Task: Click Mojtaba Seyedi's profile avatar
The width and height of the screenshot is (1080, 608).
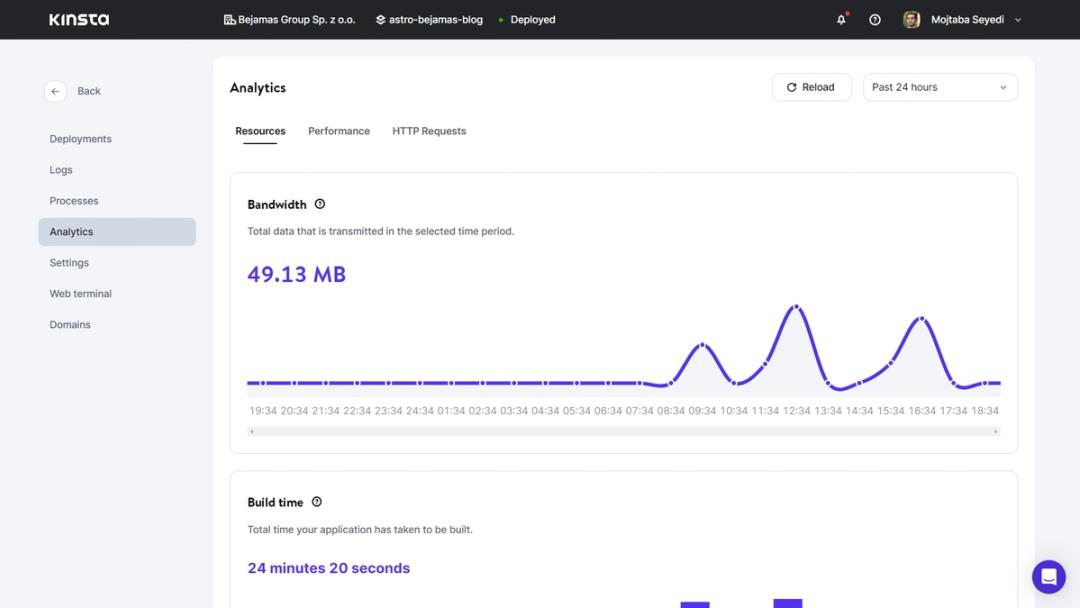Action: point(911,19)
